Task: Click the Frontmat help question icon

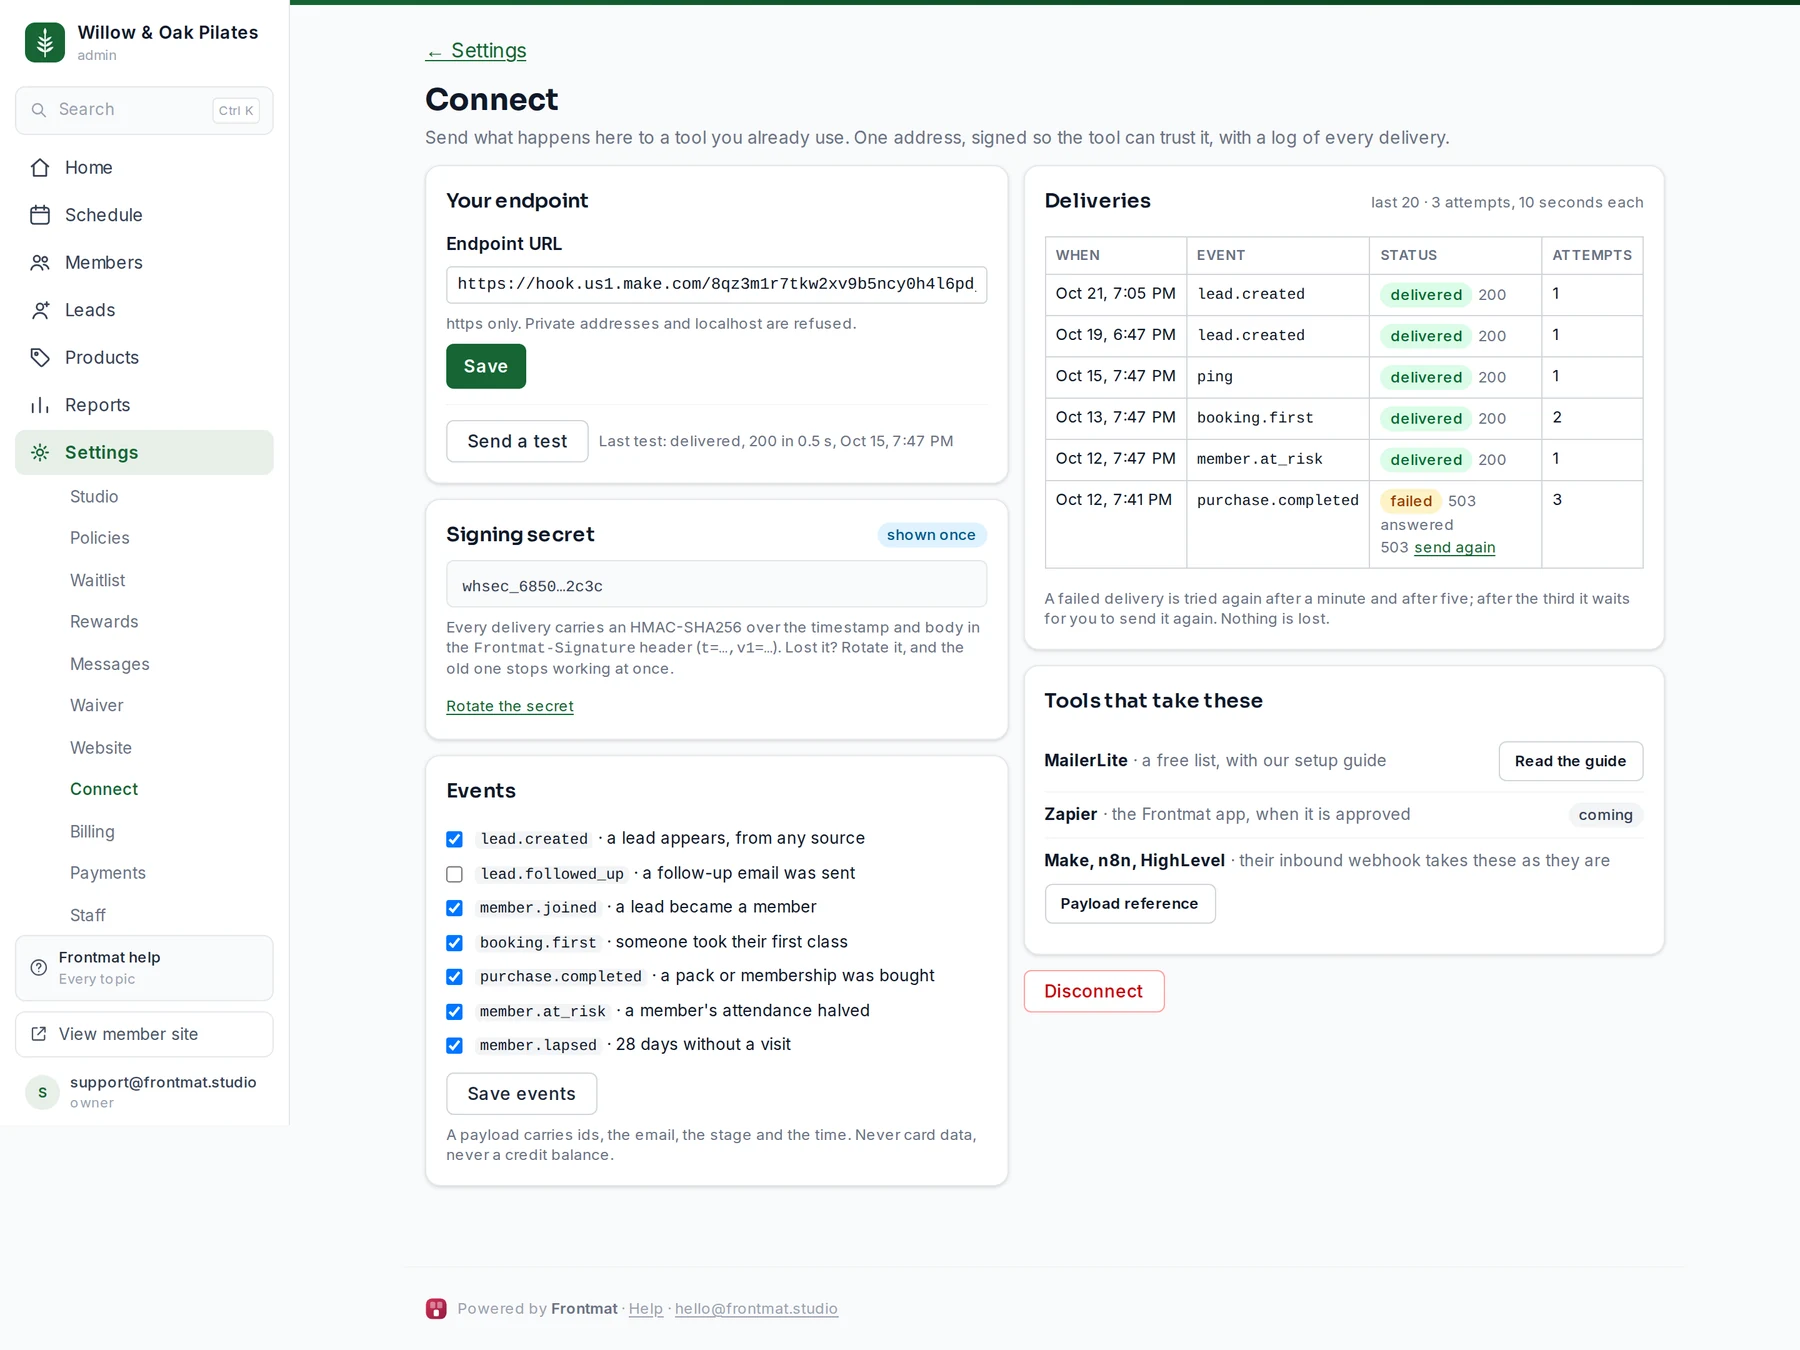Action: 39,968
